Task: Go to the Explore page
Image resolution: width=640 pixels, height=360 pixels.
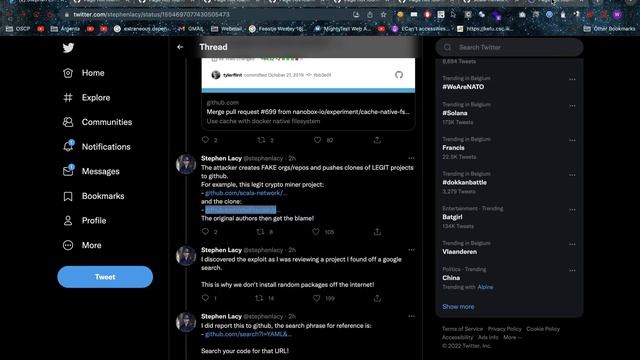Action: coord(87,98)
